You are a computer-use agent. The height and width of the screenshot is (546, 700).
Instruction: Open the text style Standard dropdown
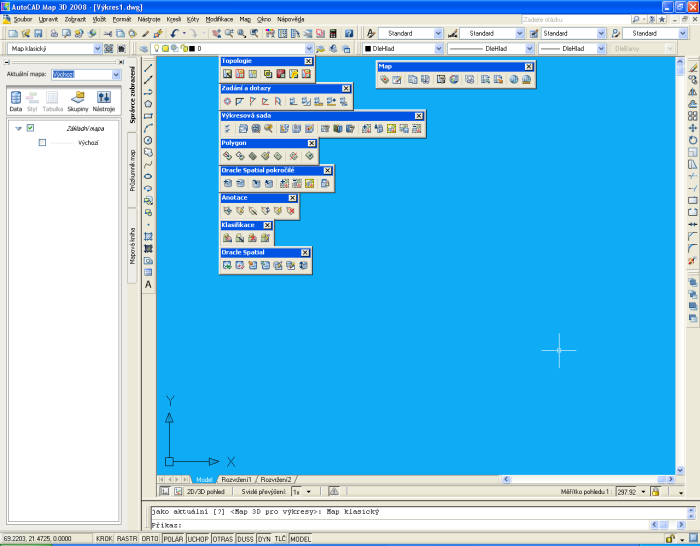pyautogui.click(x=438, y=33)
